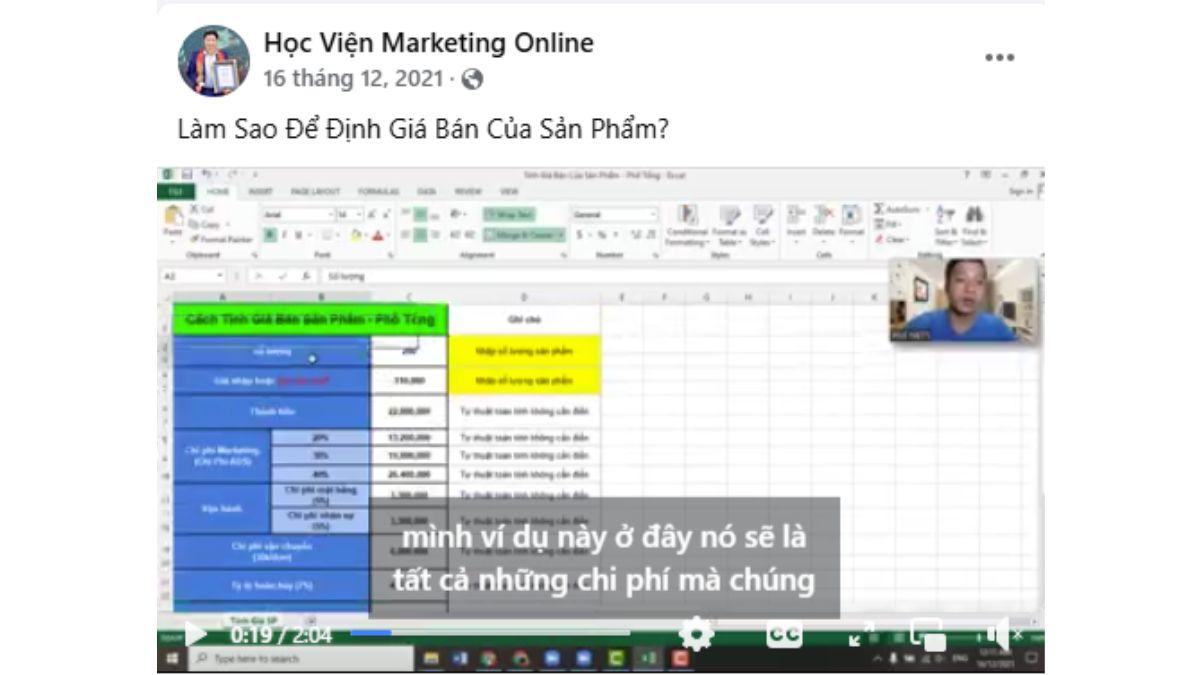Toggle Wrap Text button
The image size is (1200, 675).
click(509, 214)
